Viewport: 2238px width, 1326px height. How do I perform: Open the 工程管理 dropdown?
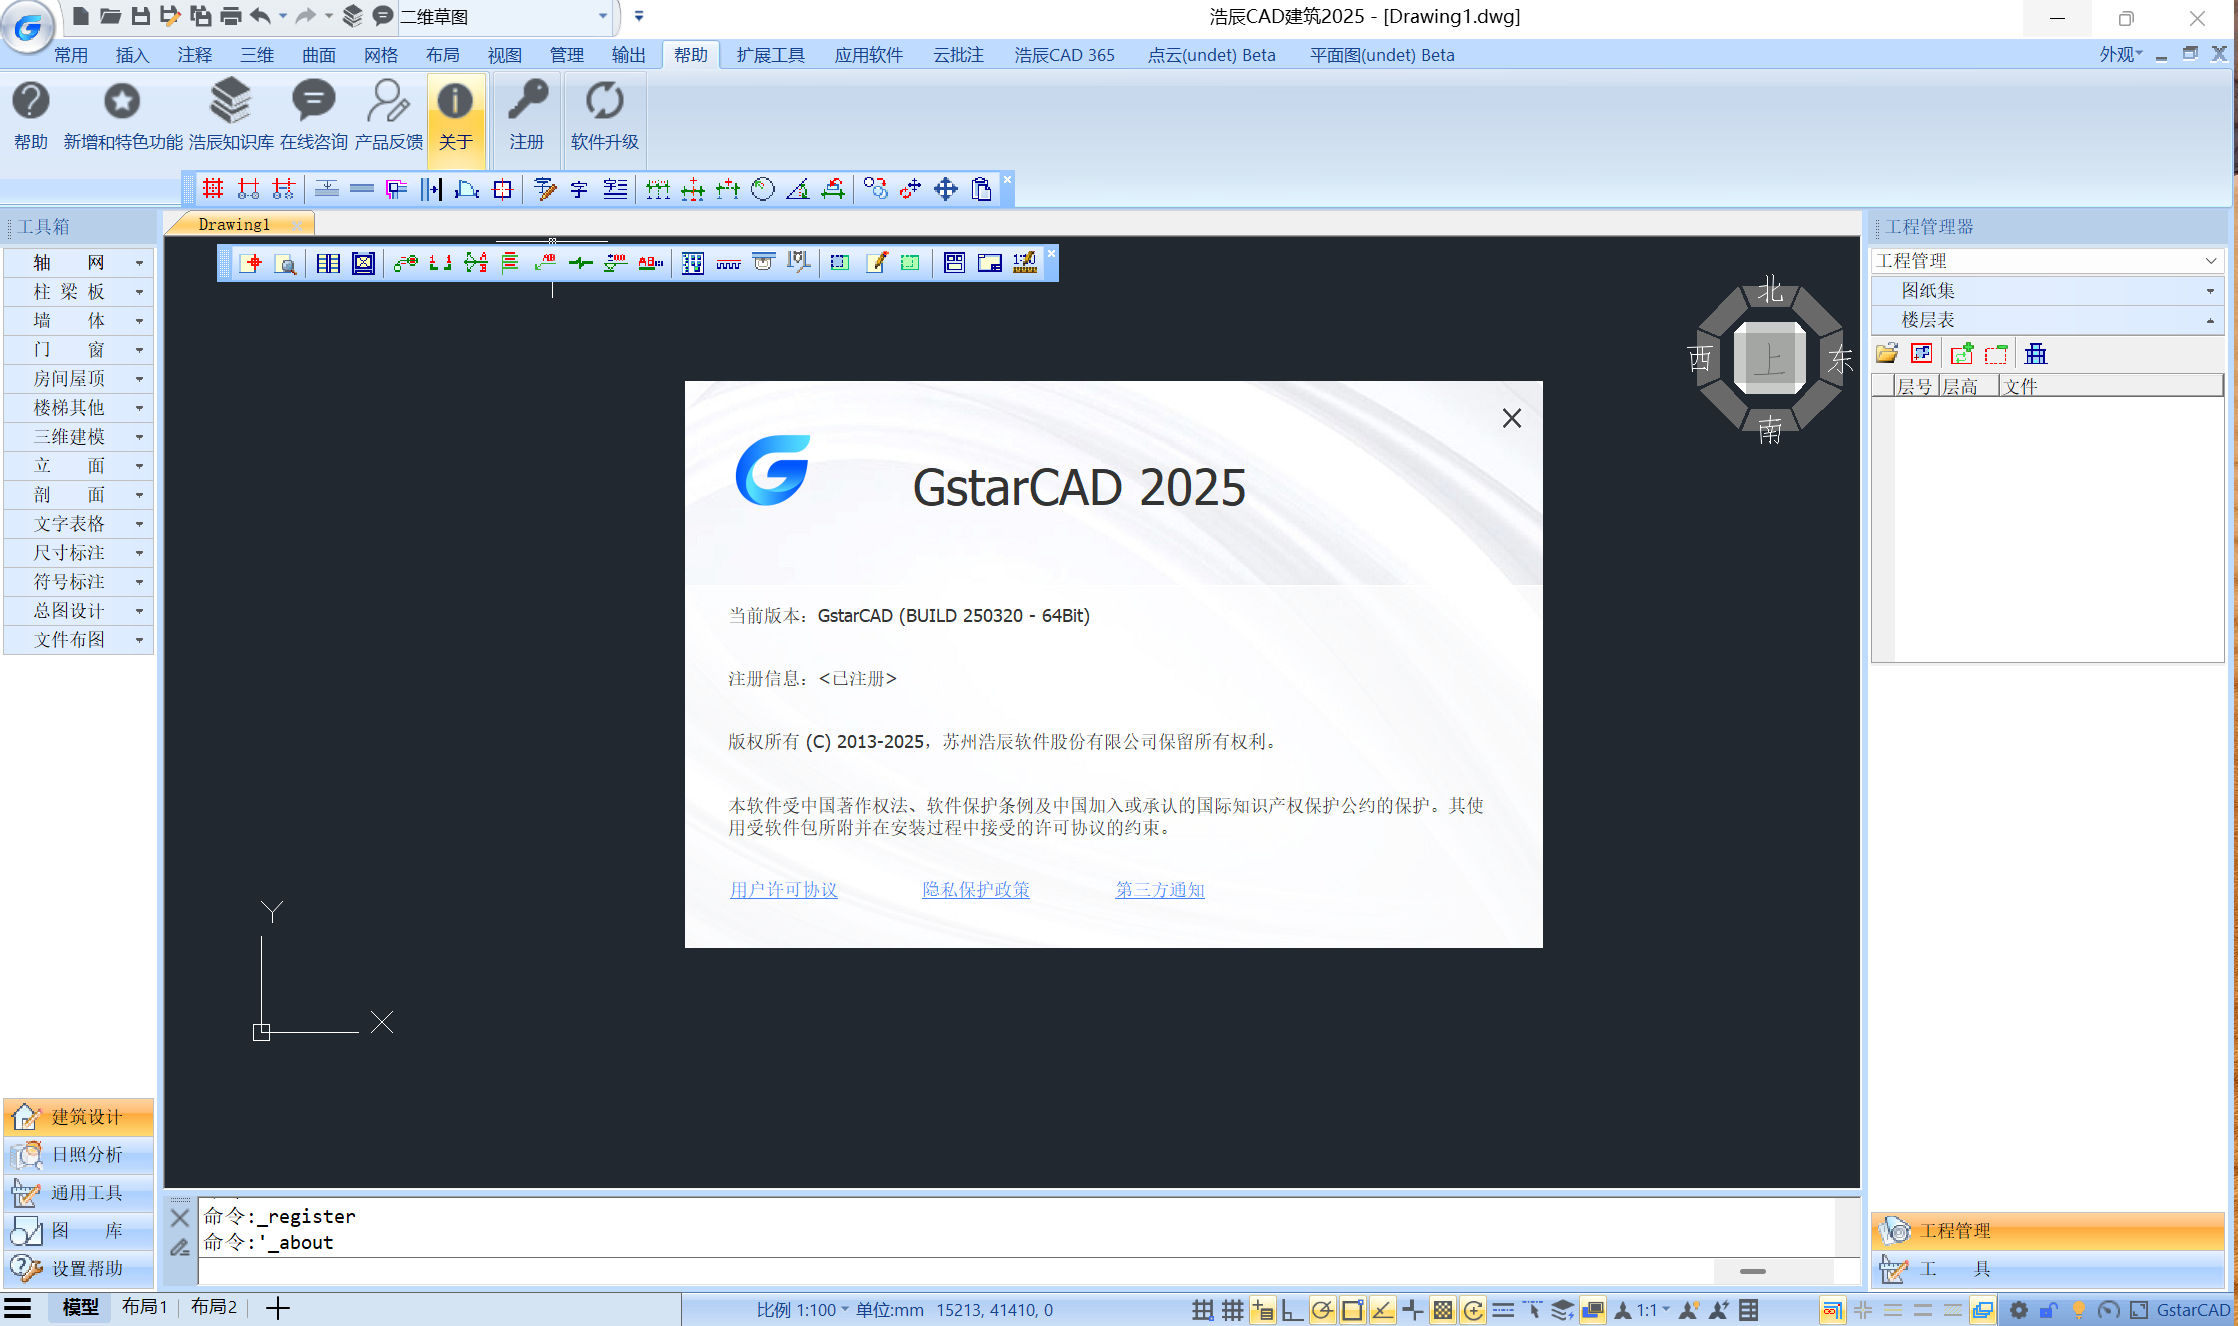(2210, 261)
